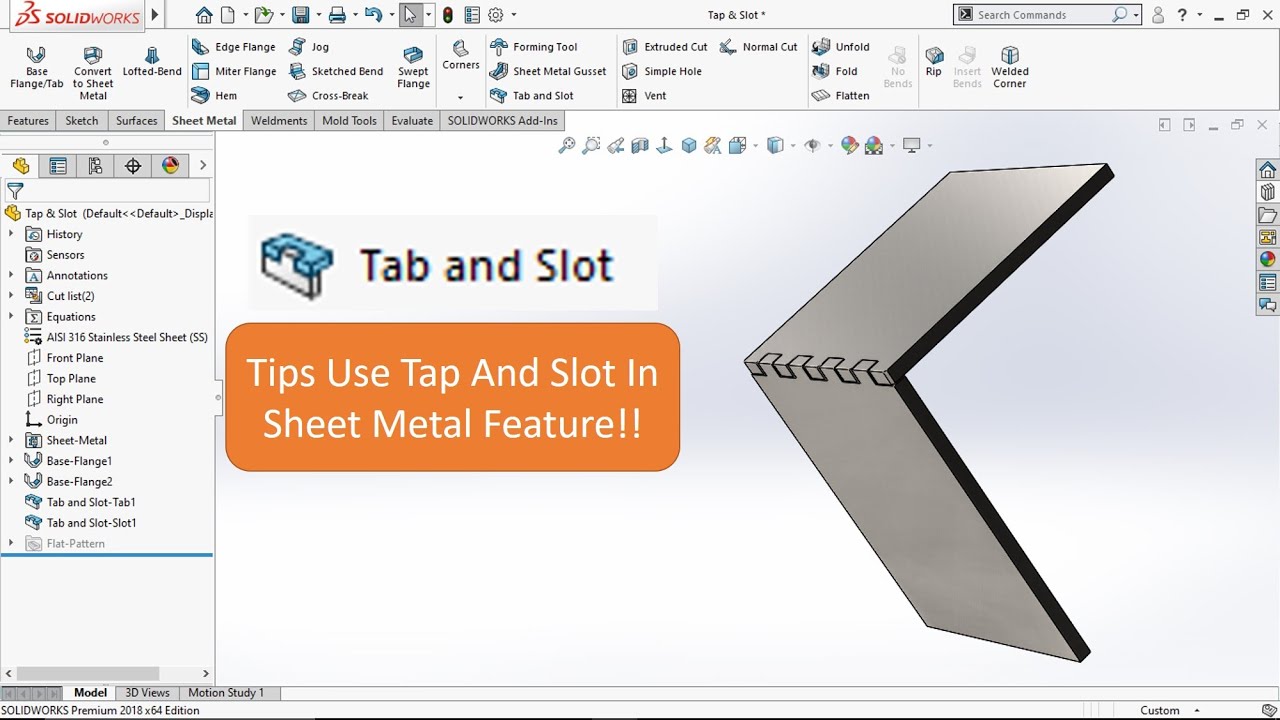Viewport: 1280px width, 720px height.
Task: Select Tab and Slot in ribbon
Action: 531,96
